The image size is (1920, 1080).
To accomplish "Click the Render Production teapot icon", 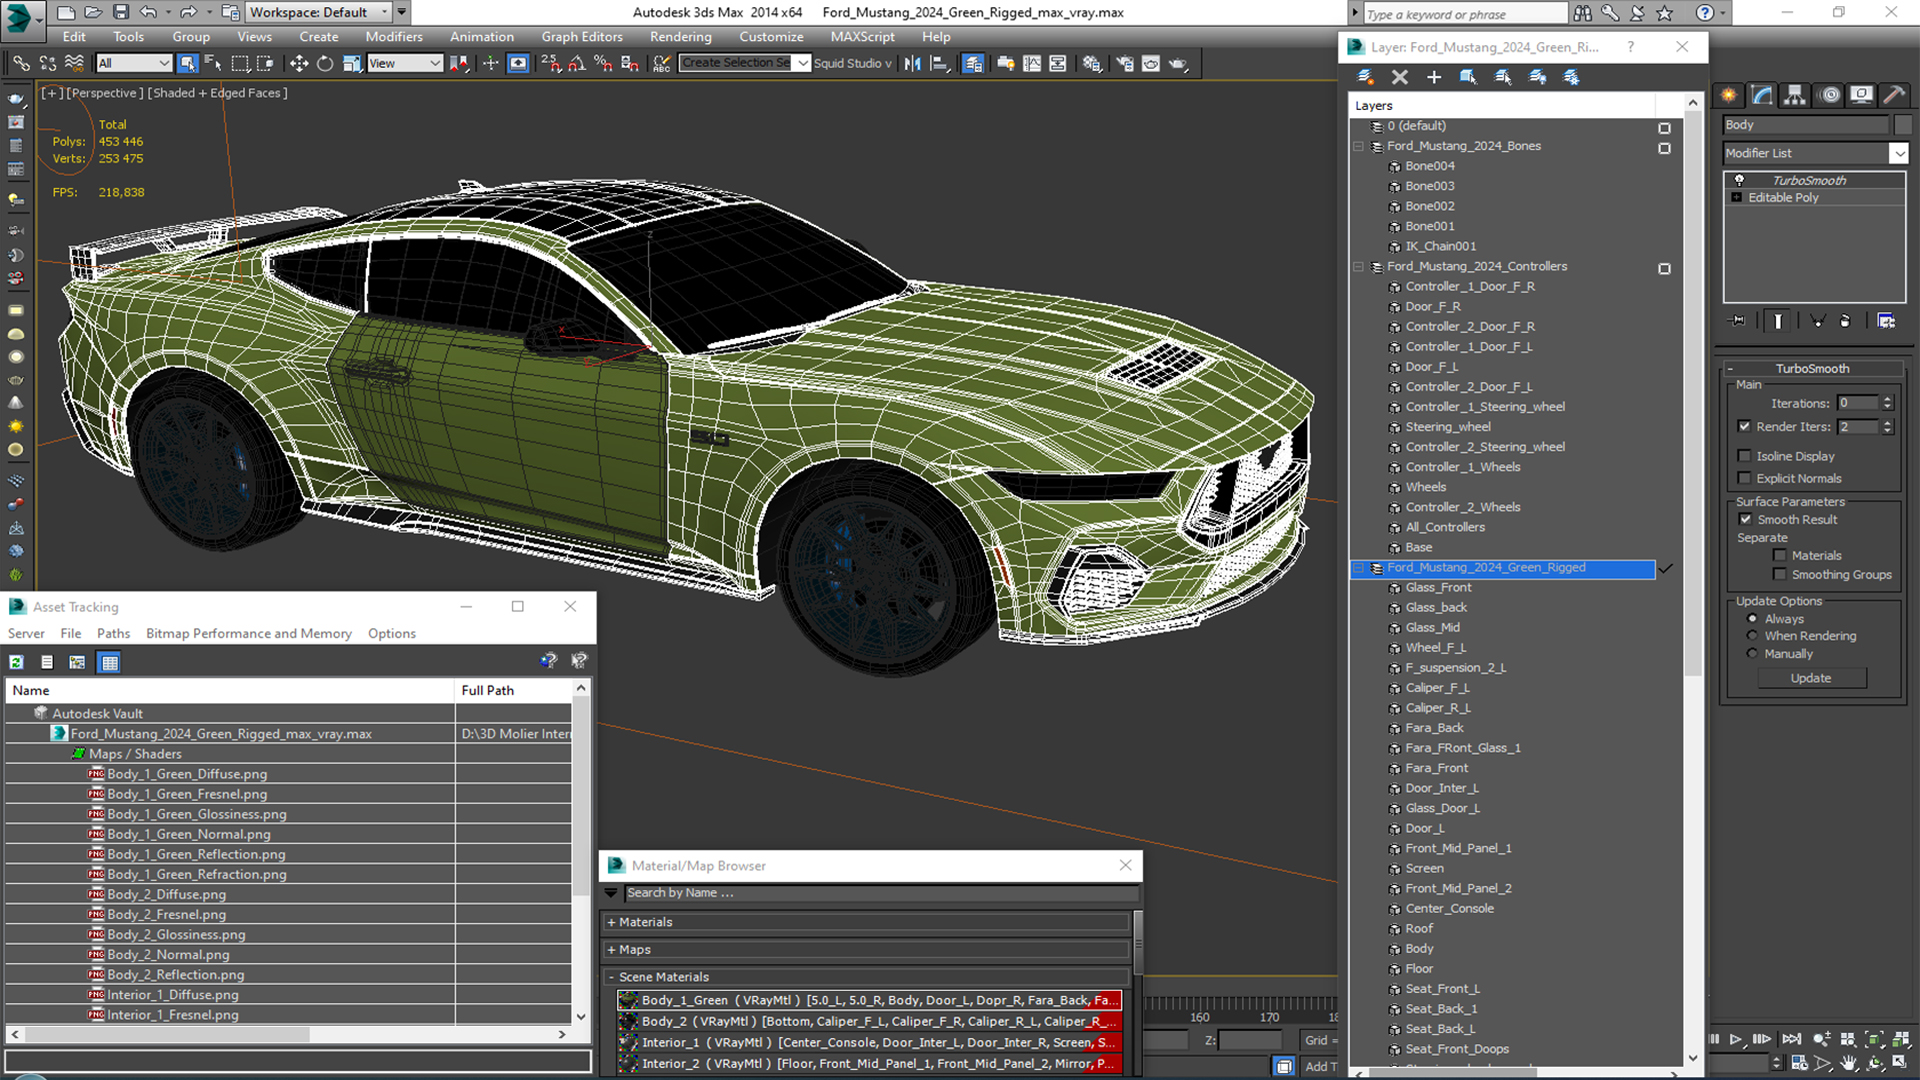I will [x=1178, y=63].
